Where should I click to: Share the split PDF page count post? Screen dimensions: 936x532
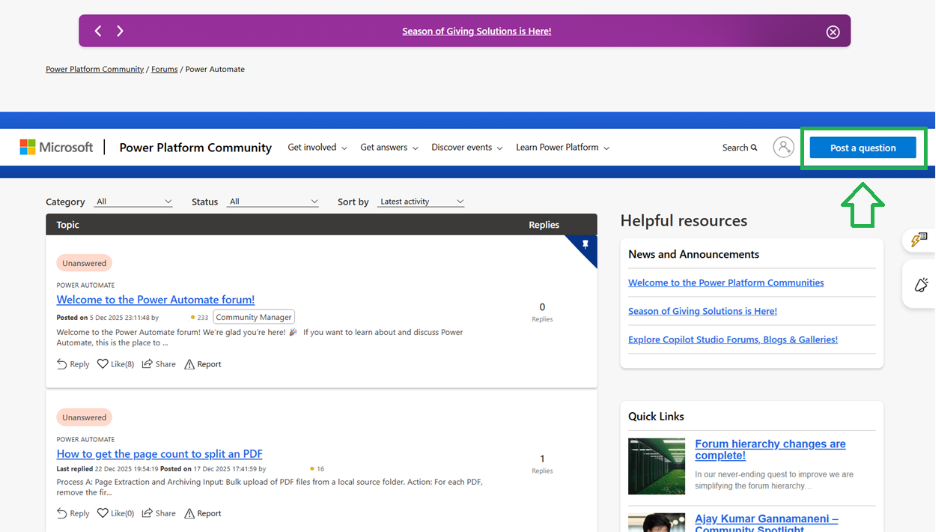(159, 513)
